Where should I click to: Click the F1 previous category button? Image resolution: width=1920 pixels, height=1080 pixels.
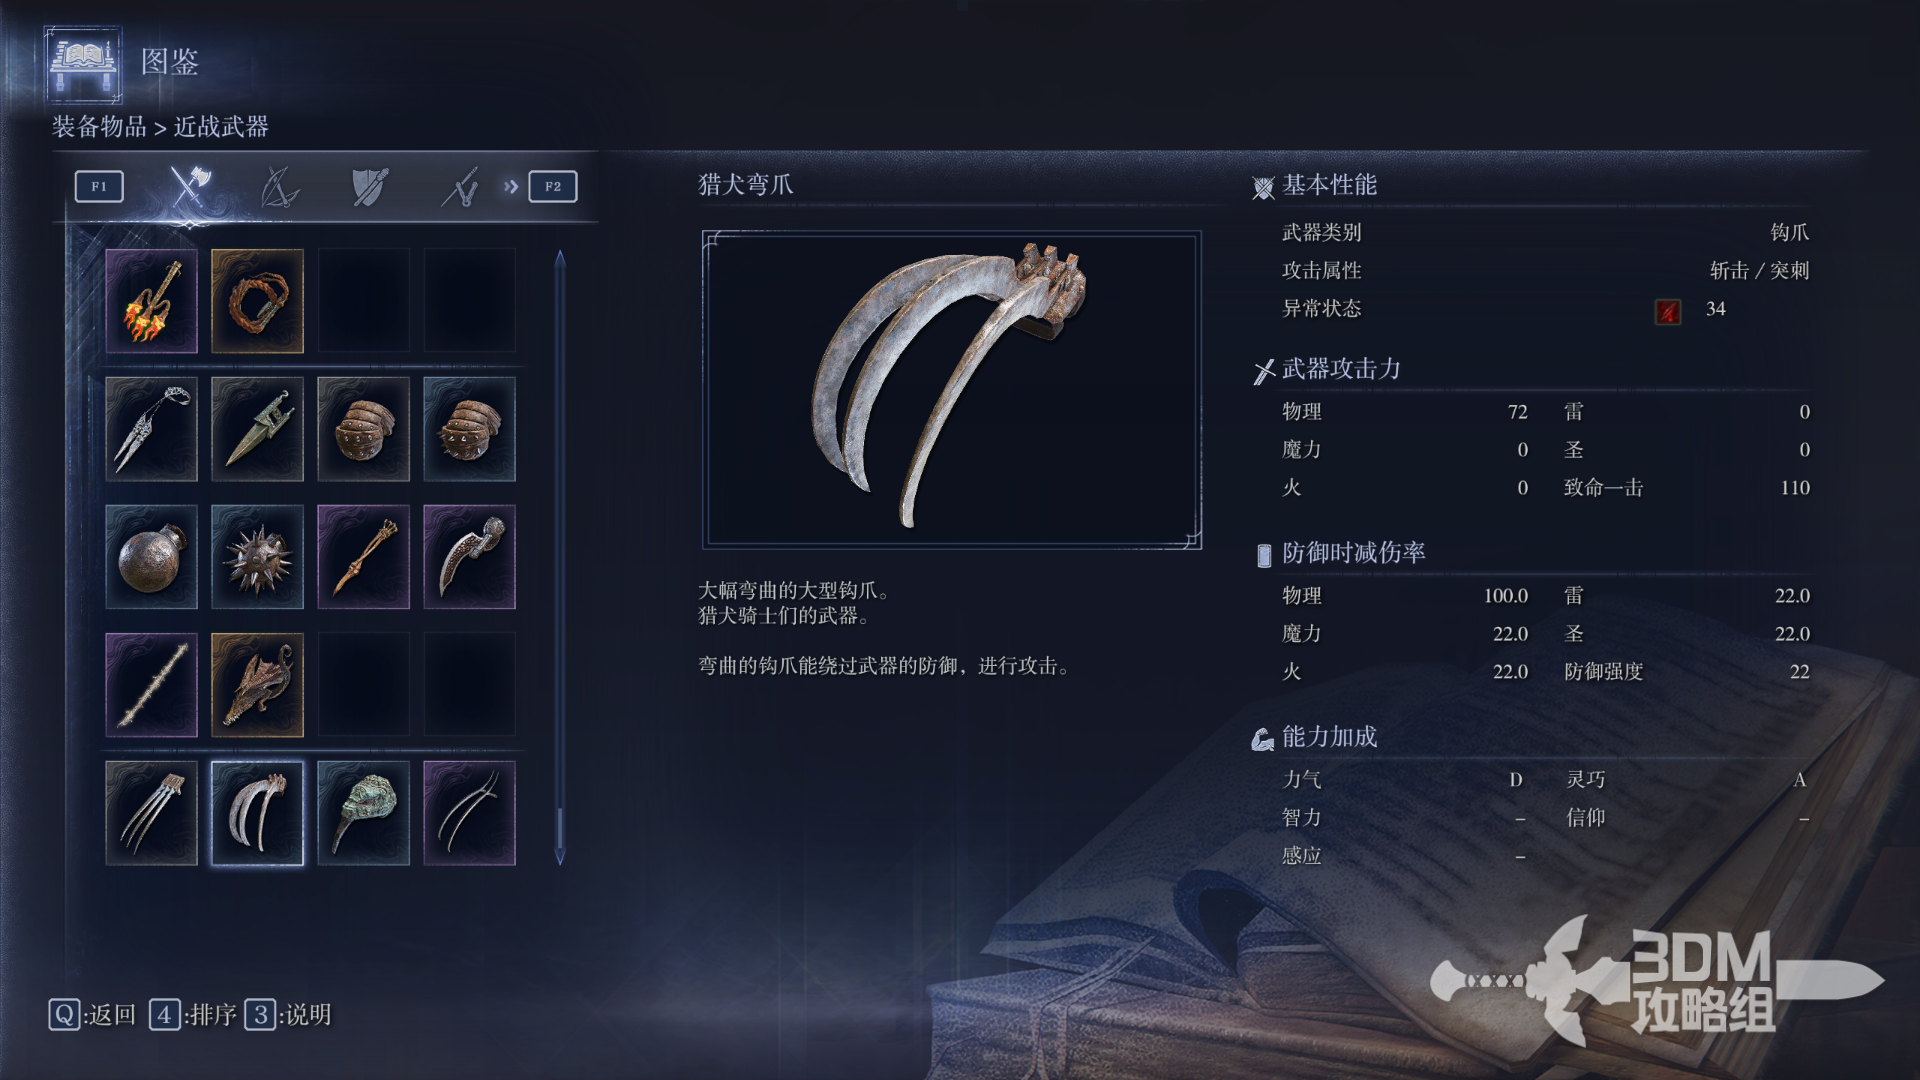click(99, 186)
